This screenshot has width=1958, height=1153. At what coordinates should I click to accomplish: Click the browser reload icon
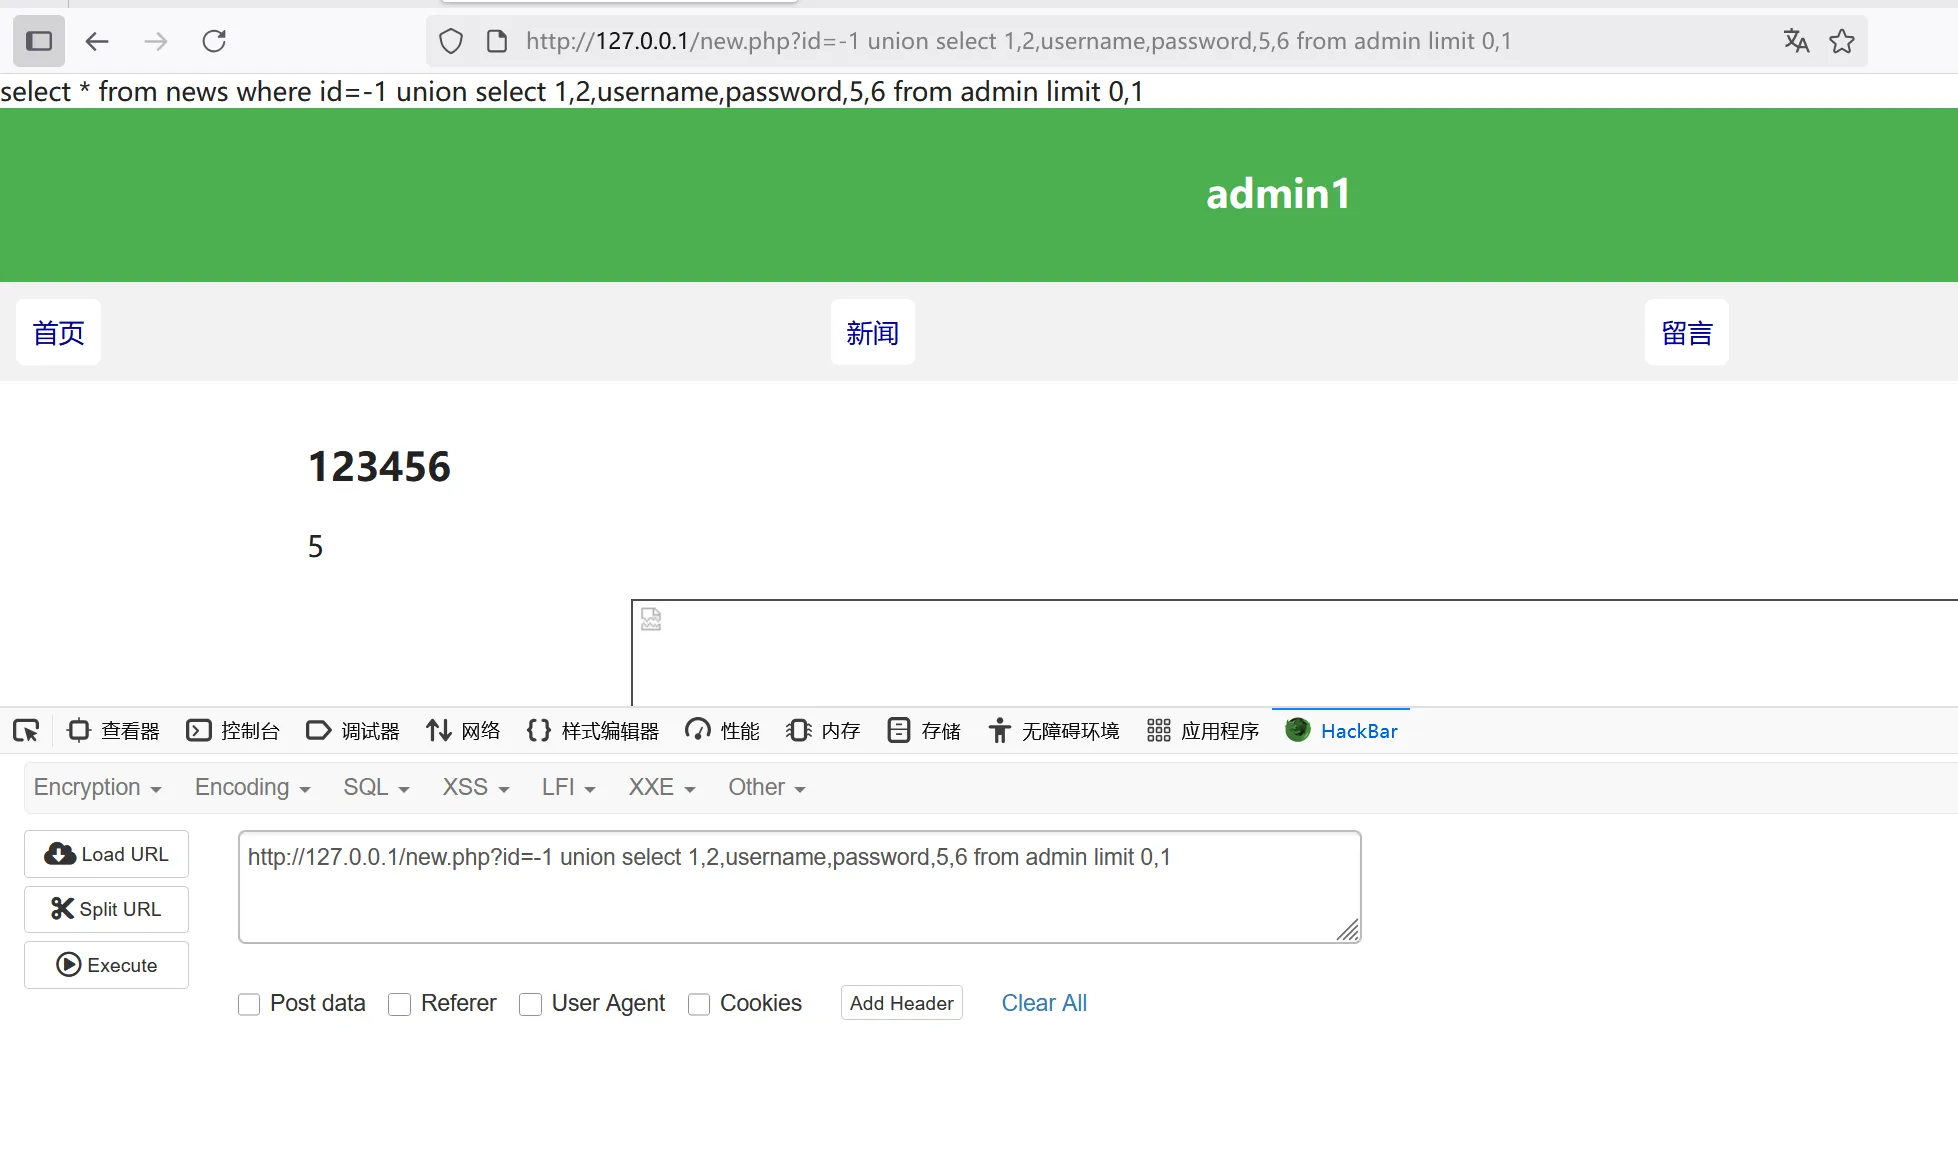point(214,41)
